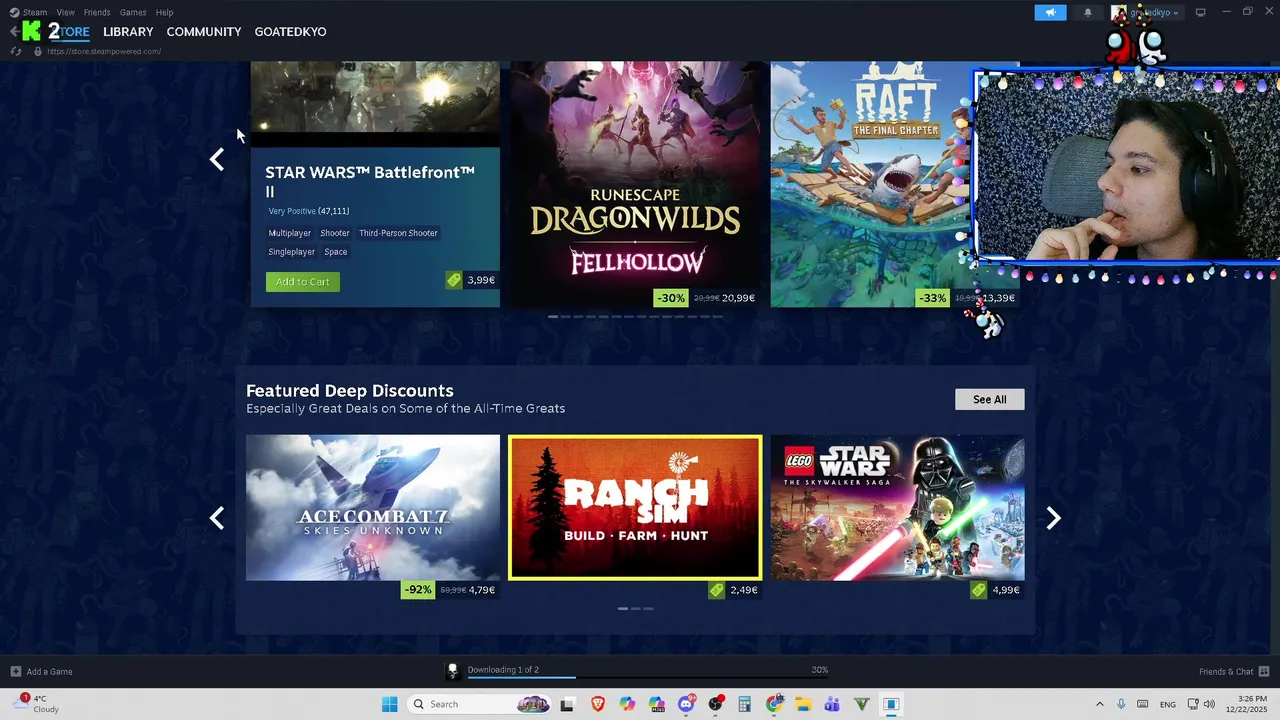The image size is (1280, 720).
Task: Click Add a Game
Action: (x=41, y=671)
